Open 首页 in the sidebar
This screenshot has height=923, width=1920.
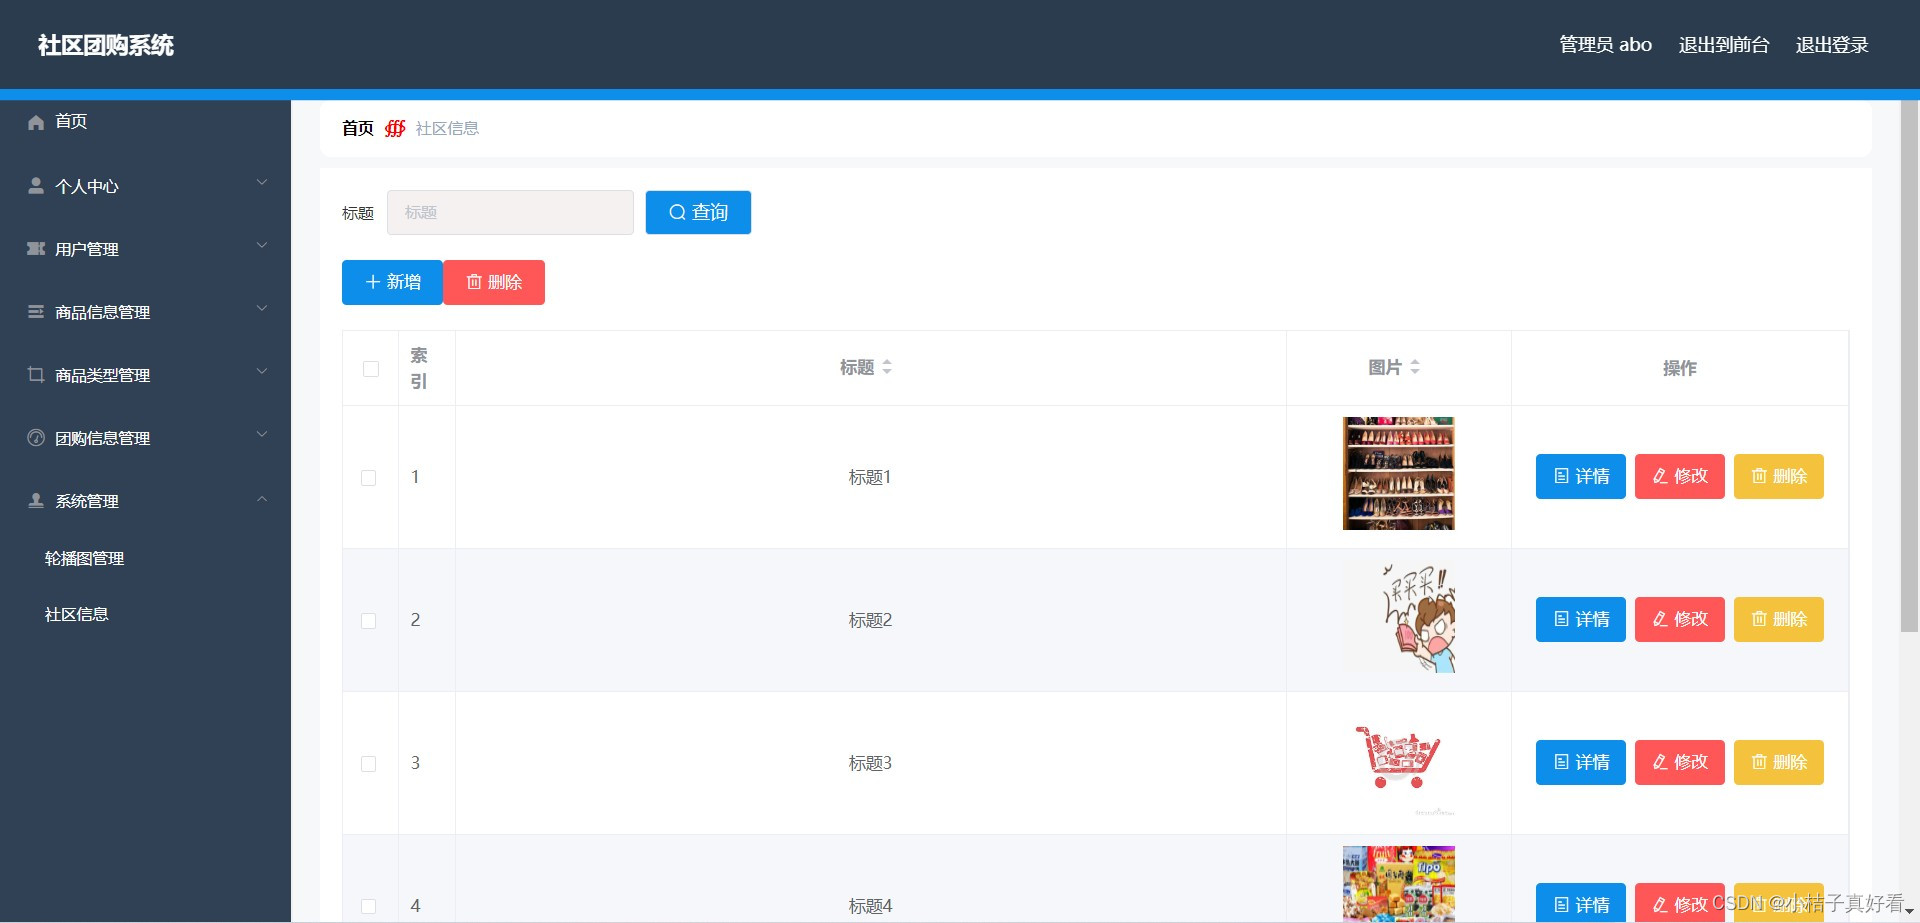pyautogui.click(x=145, y=122)
